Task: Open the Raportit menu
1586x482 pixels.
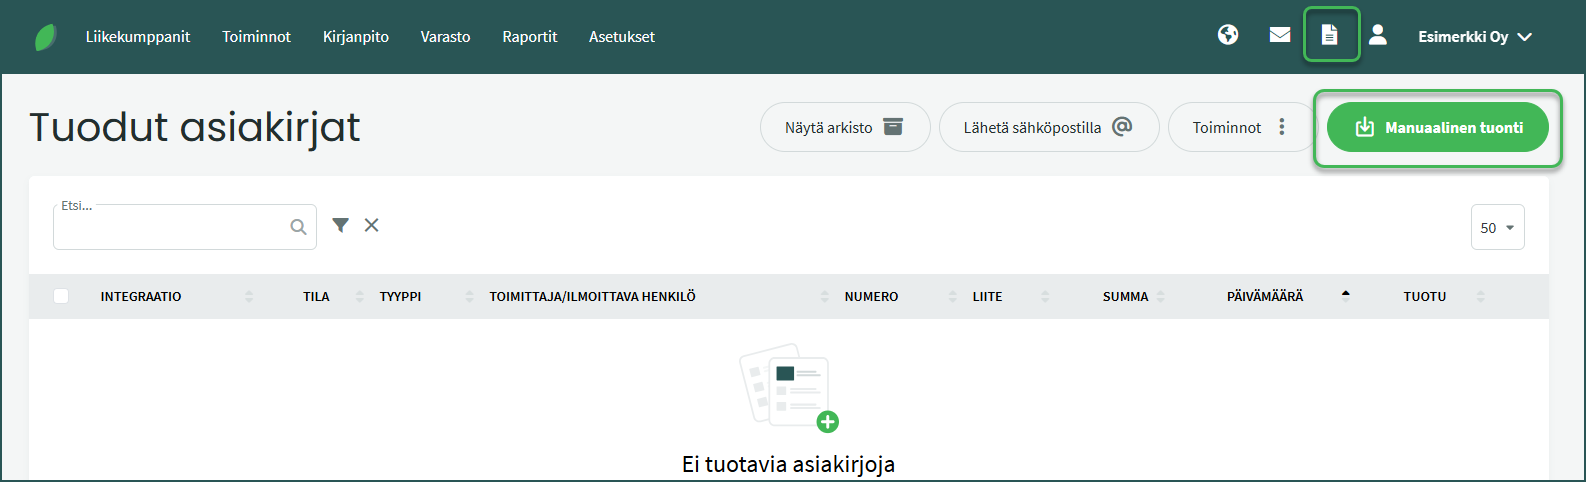Action: click(529, 37)
